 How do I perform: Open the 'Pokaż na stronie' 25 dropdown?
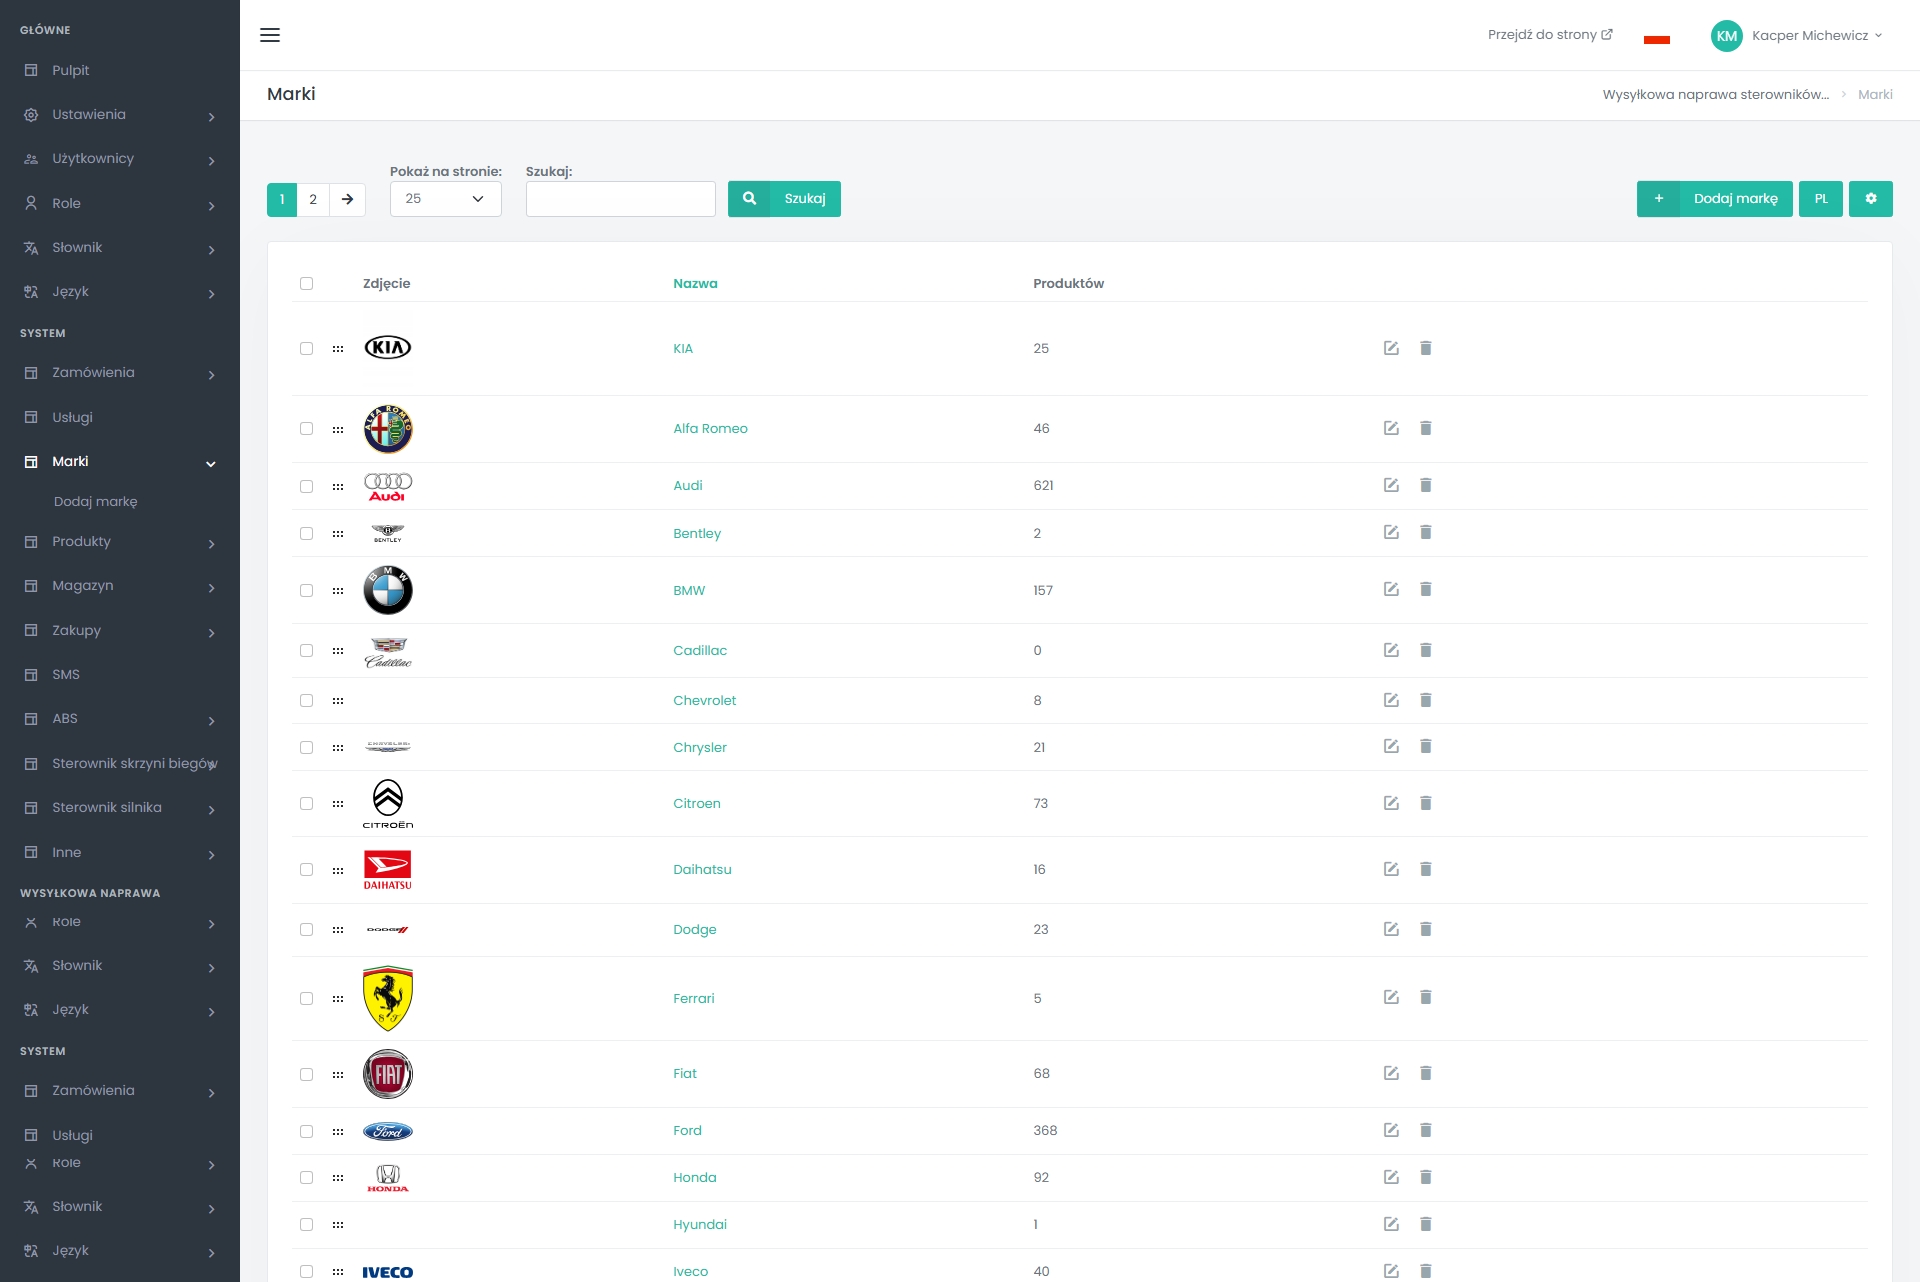[x=445, y=199]
